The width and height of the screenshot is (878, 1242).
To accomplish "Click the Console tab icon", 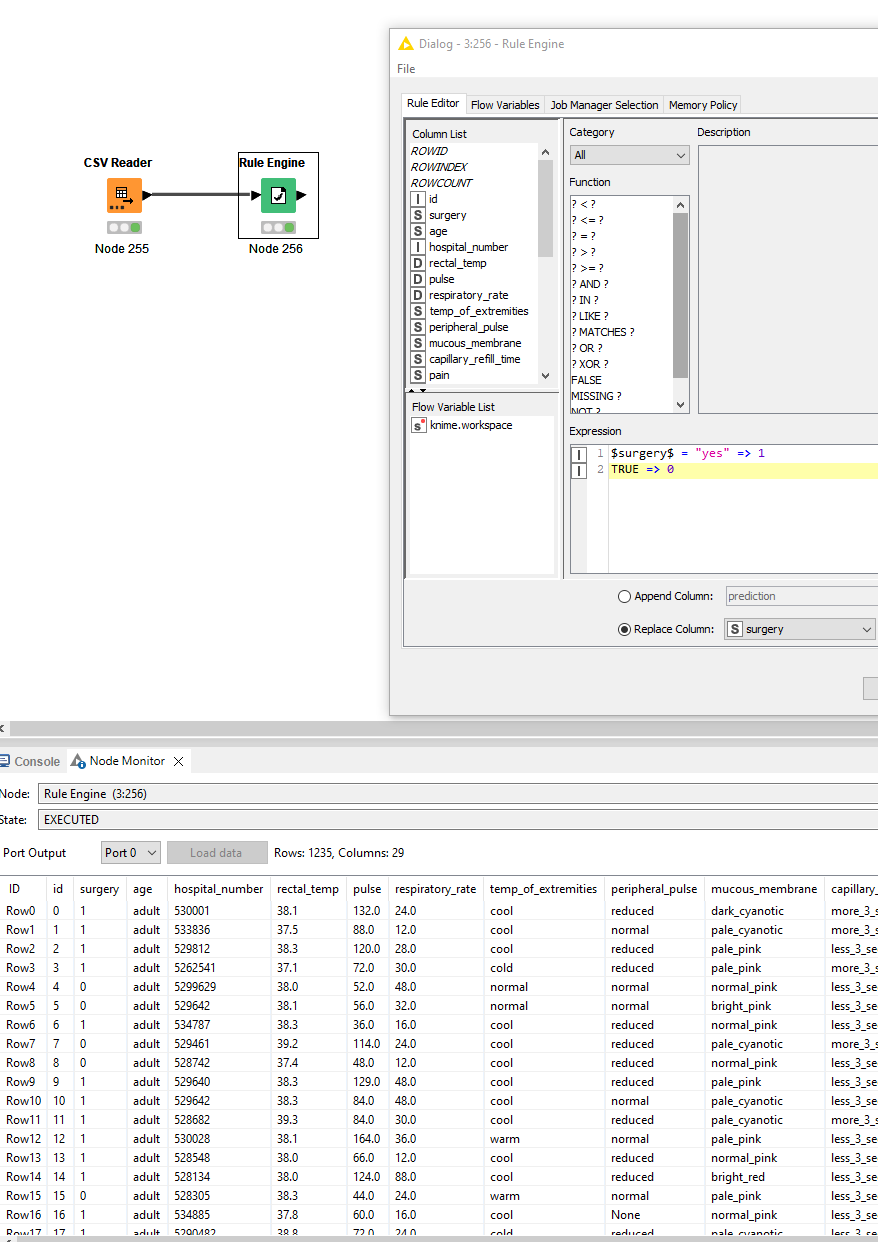I will (x=5, y=761).
